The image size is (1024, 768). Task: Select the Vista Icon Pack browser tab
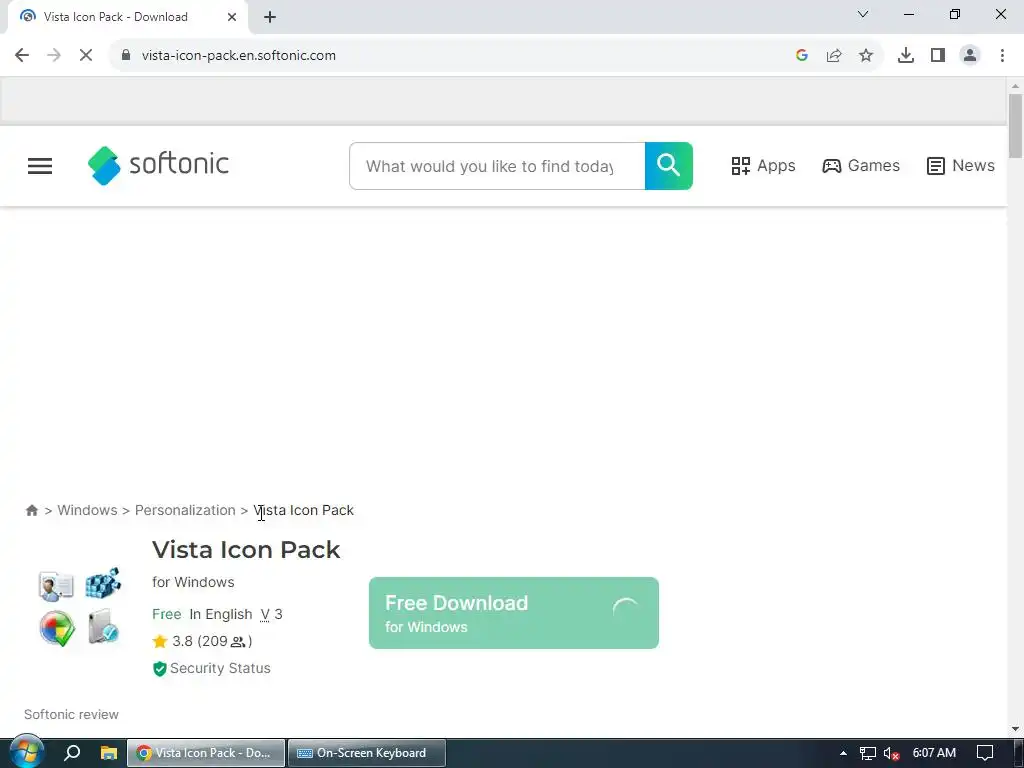point(128,17)
